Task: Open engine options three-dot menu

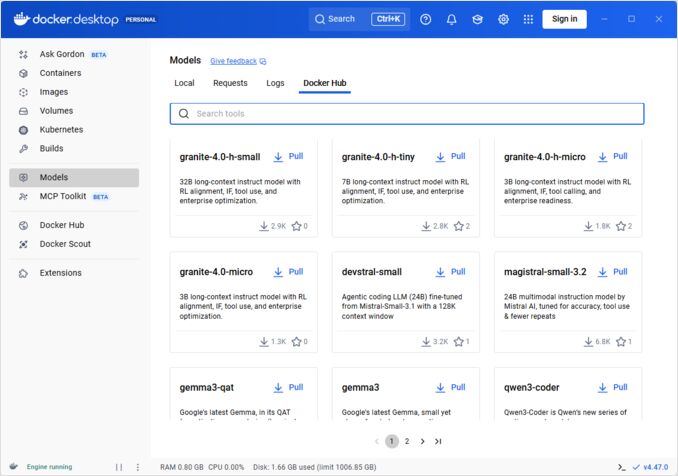Action: click(138, 467)
